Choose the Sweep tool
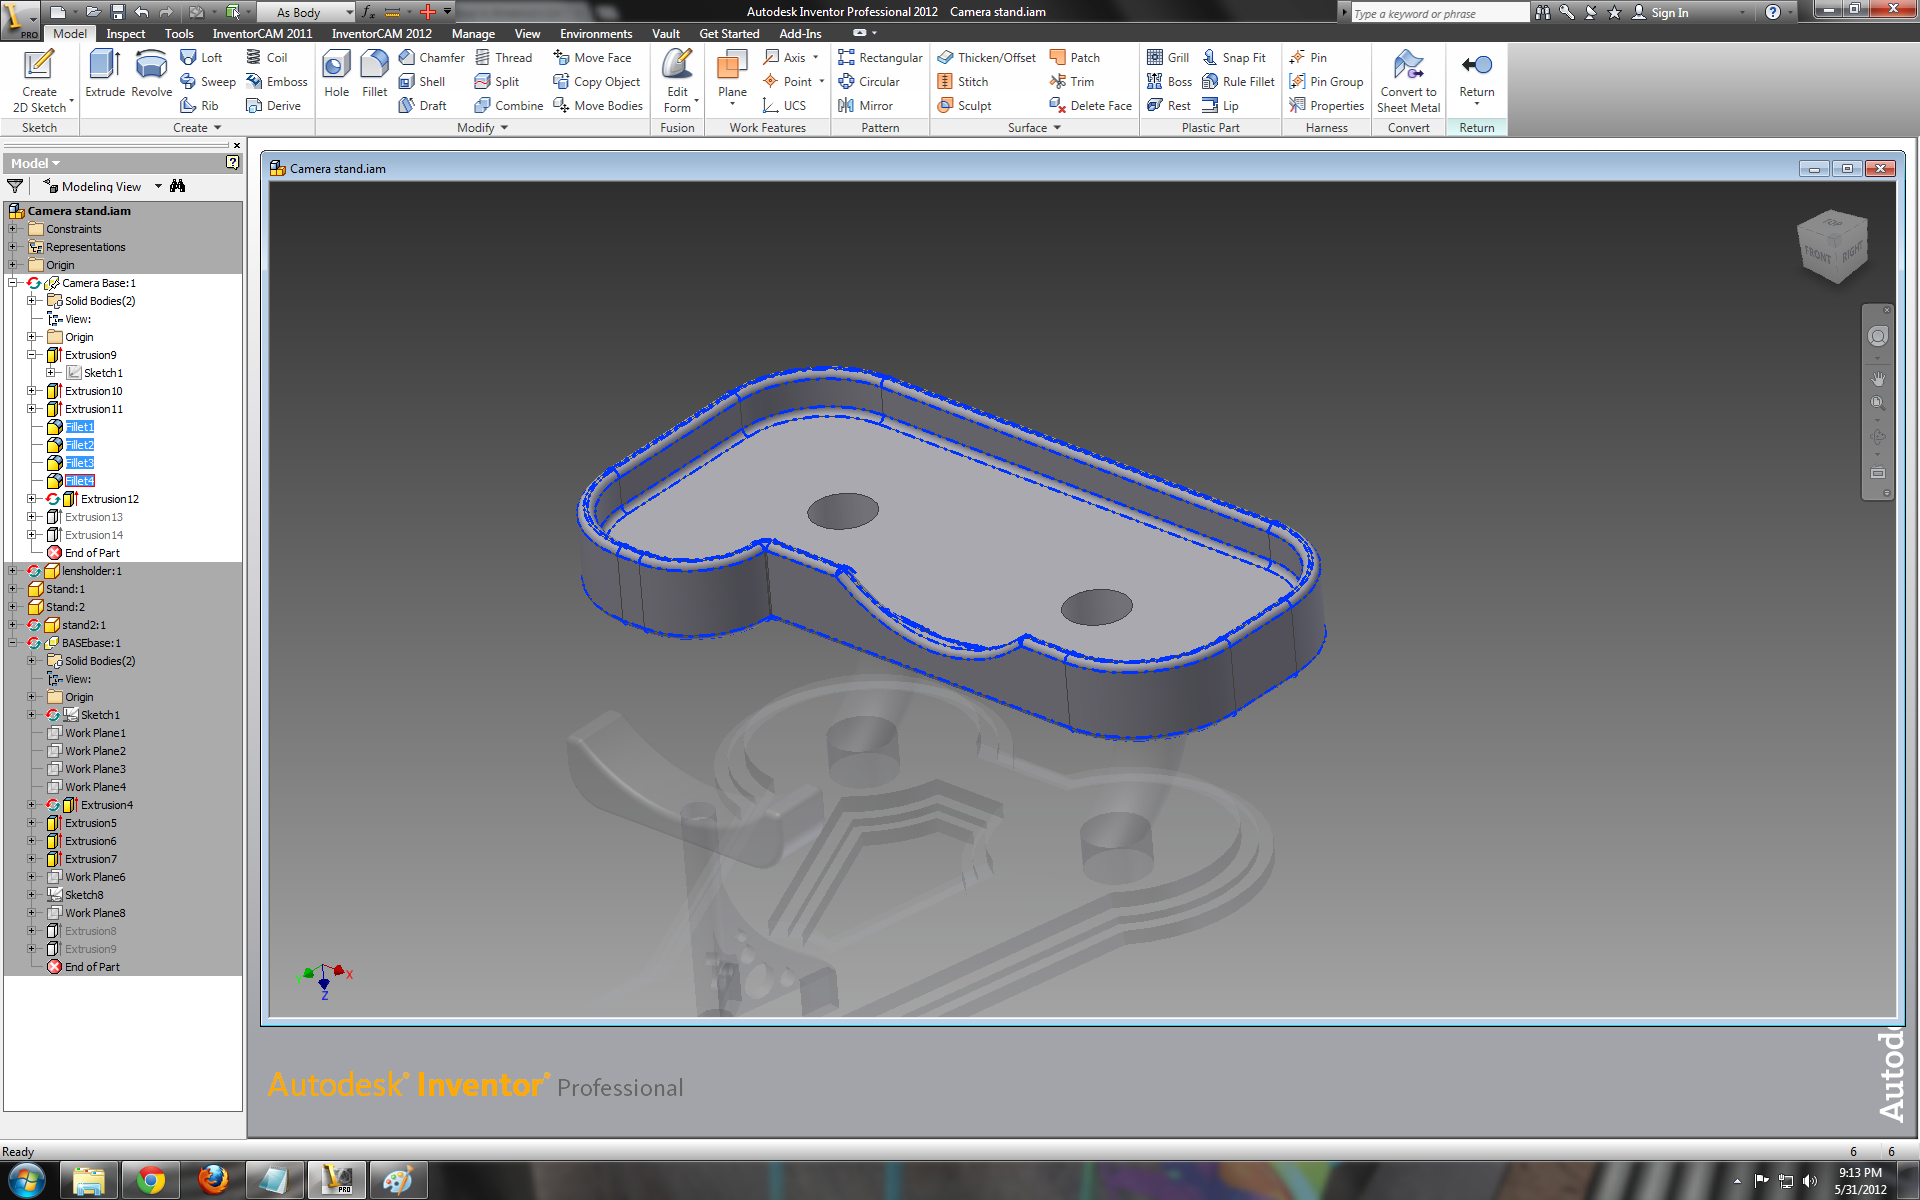This screenshot has width=1920, height=1200. 208,81
